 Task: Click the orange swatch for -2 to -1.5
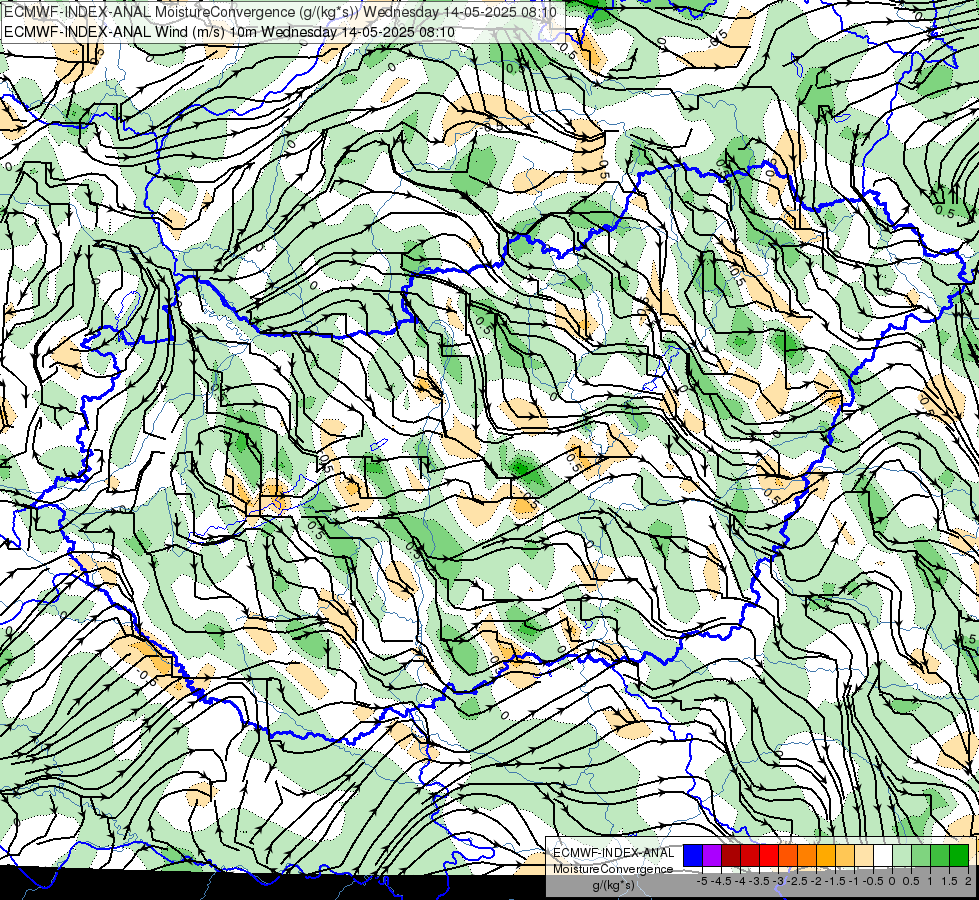point(807,856)
